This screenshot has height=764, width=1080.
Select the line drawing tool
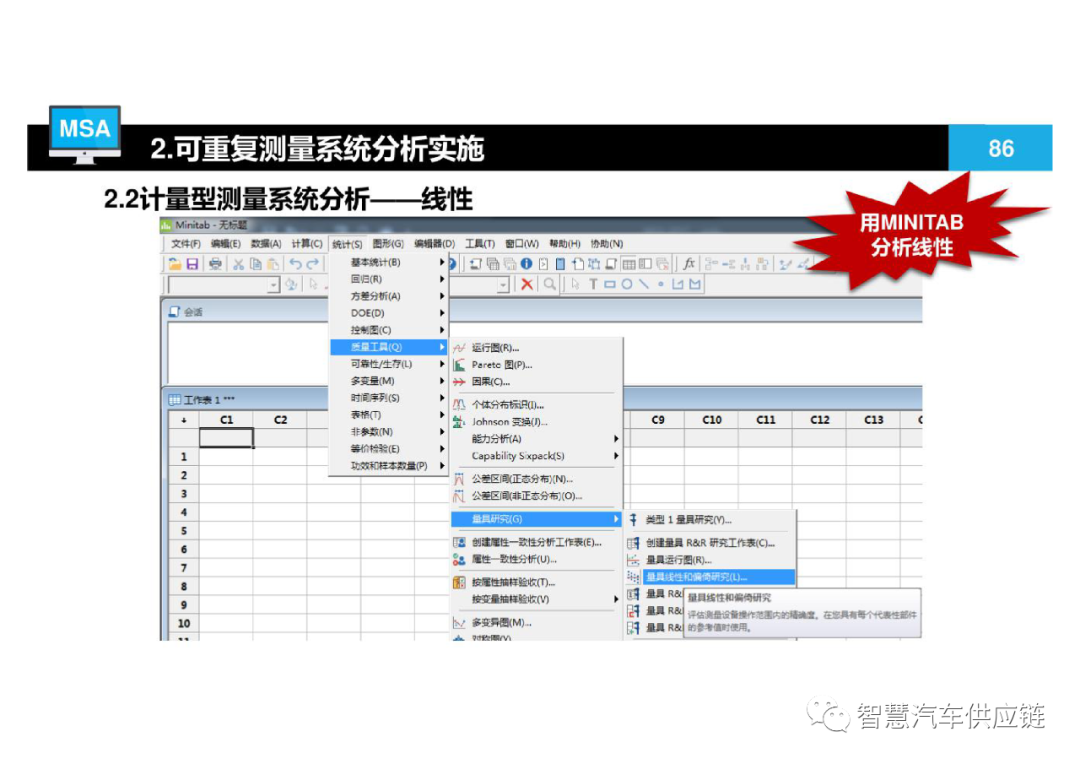click(x=643, y=284)
